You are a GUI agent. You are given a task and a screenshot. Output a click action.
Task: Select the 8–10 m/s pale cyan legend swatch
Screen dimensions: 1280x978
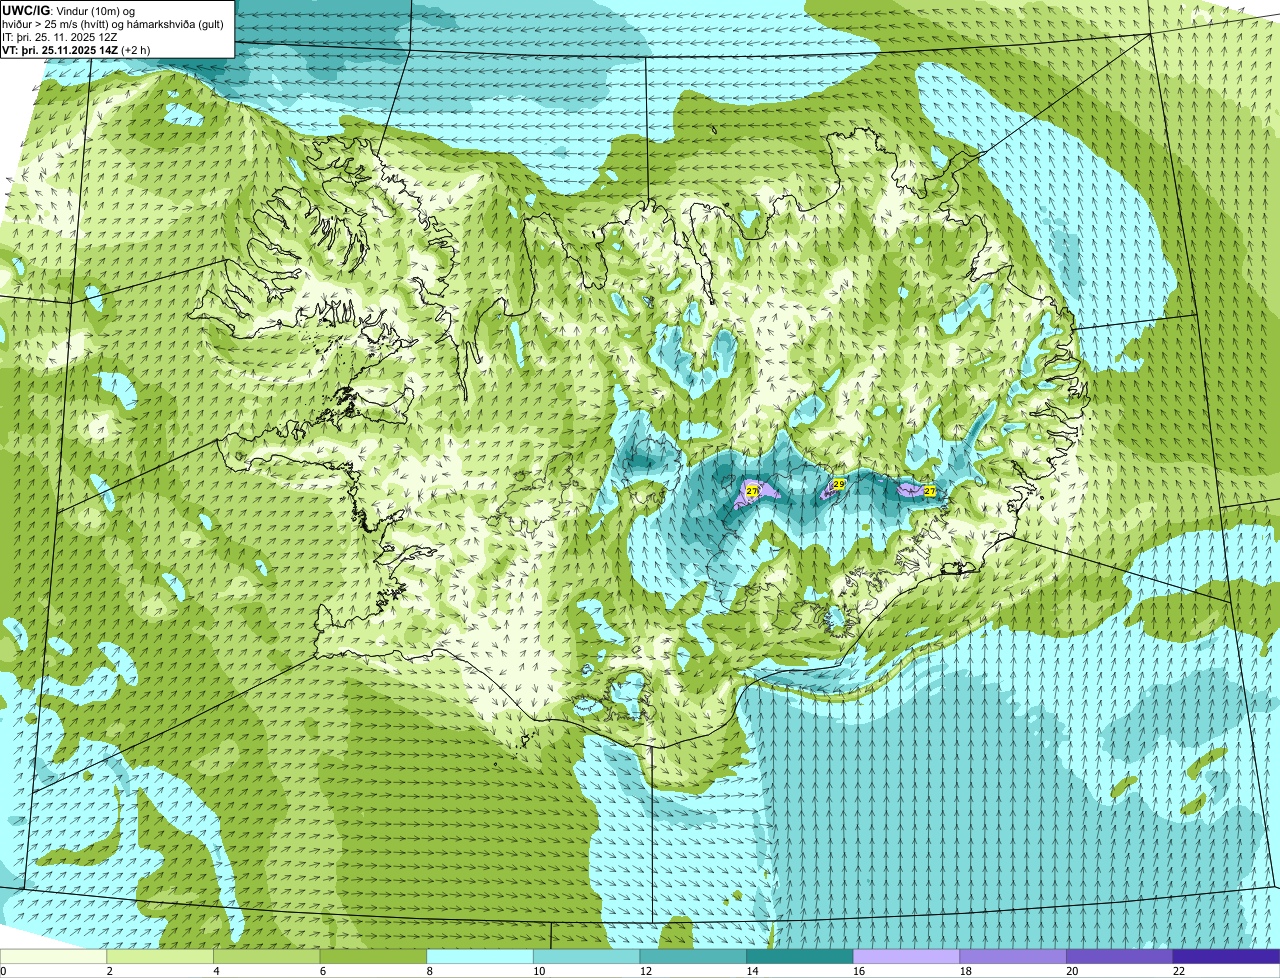480,956
